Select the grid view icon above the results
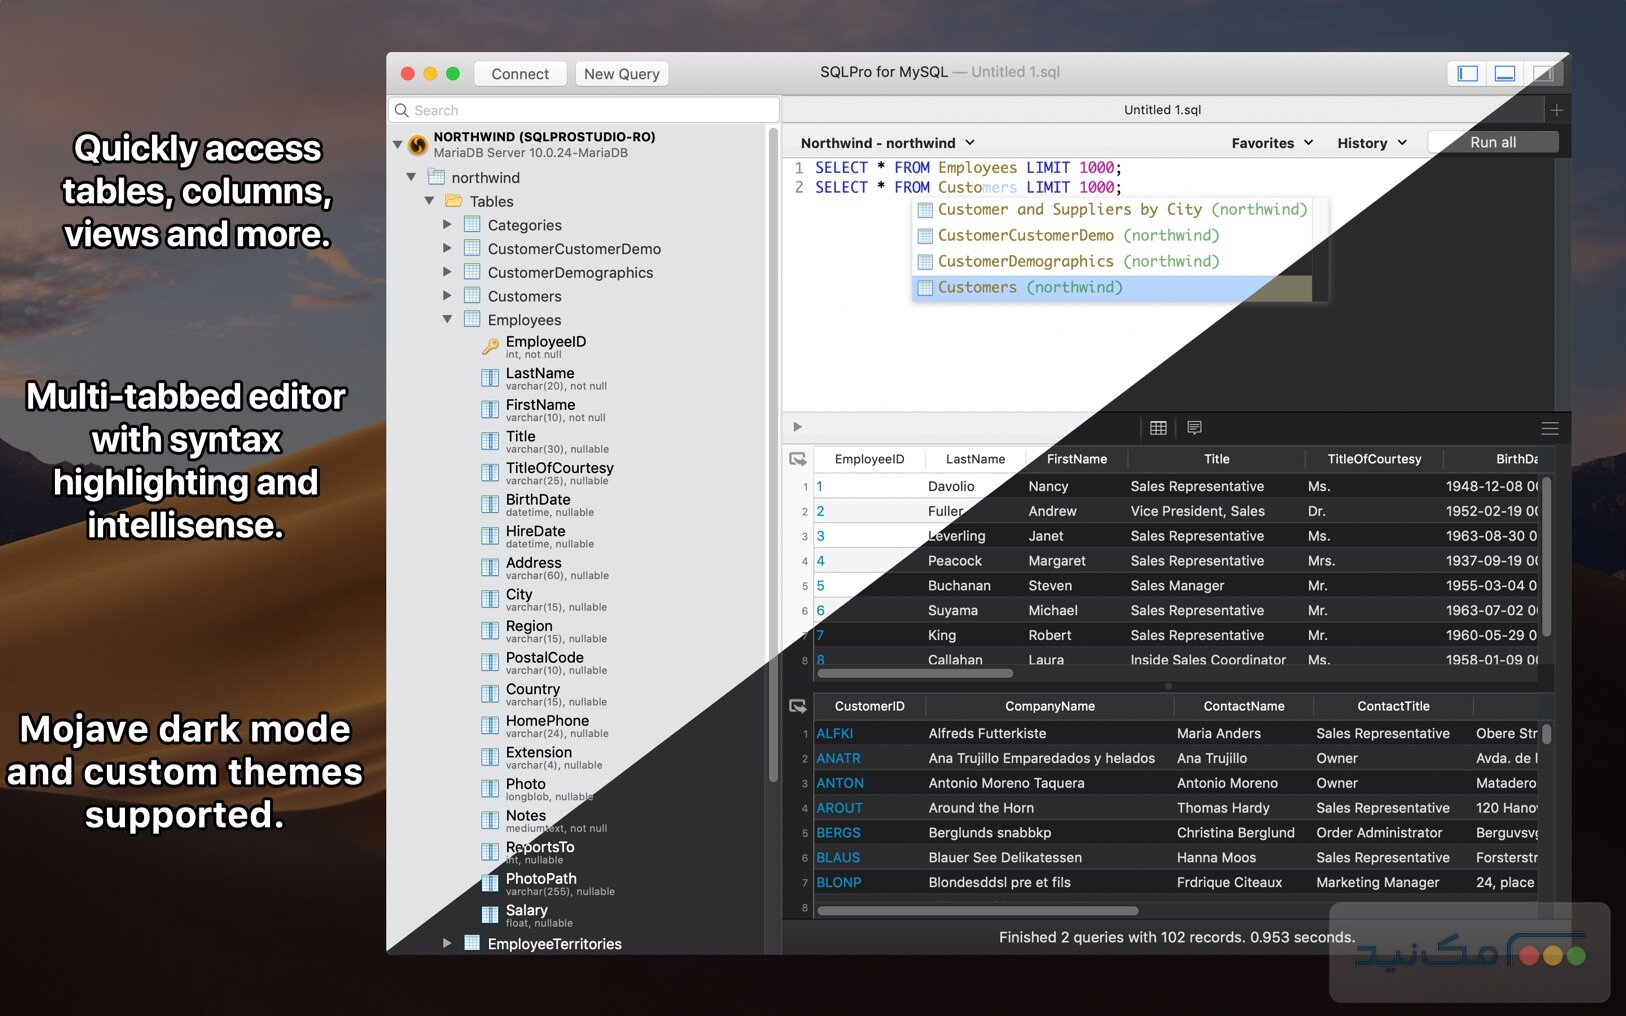Viewport: 1626px width, 1016px height. point(1158,428)
